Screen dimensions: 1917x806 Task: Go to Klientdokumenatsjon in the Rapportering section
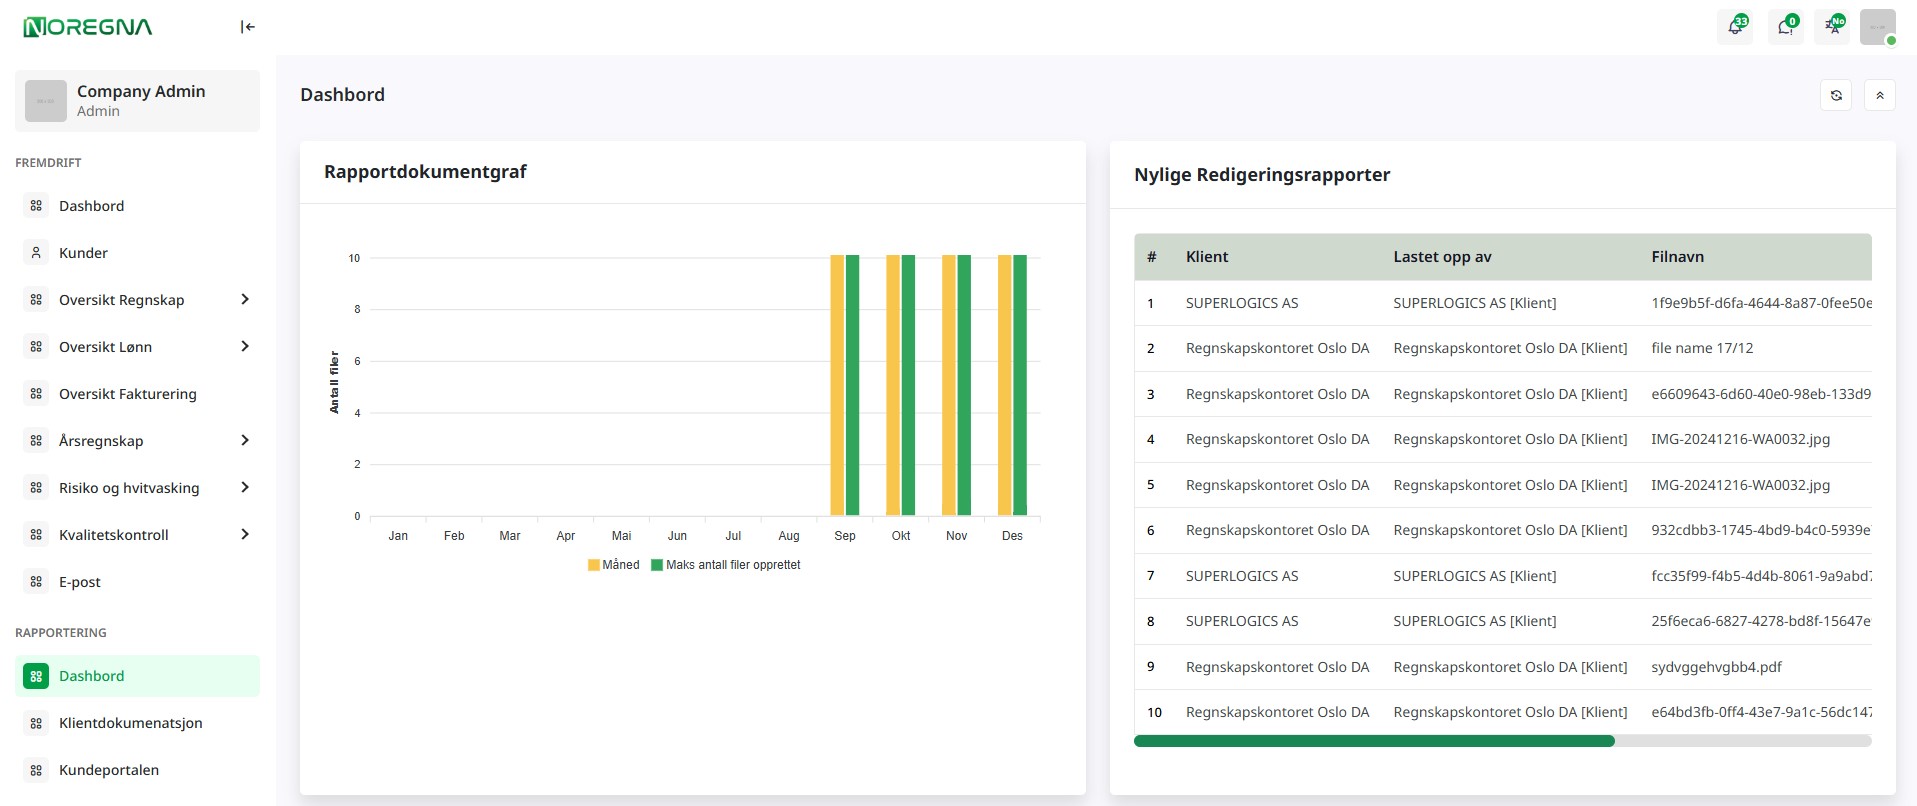point(130,723)
